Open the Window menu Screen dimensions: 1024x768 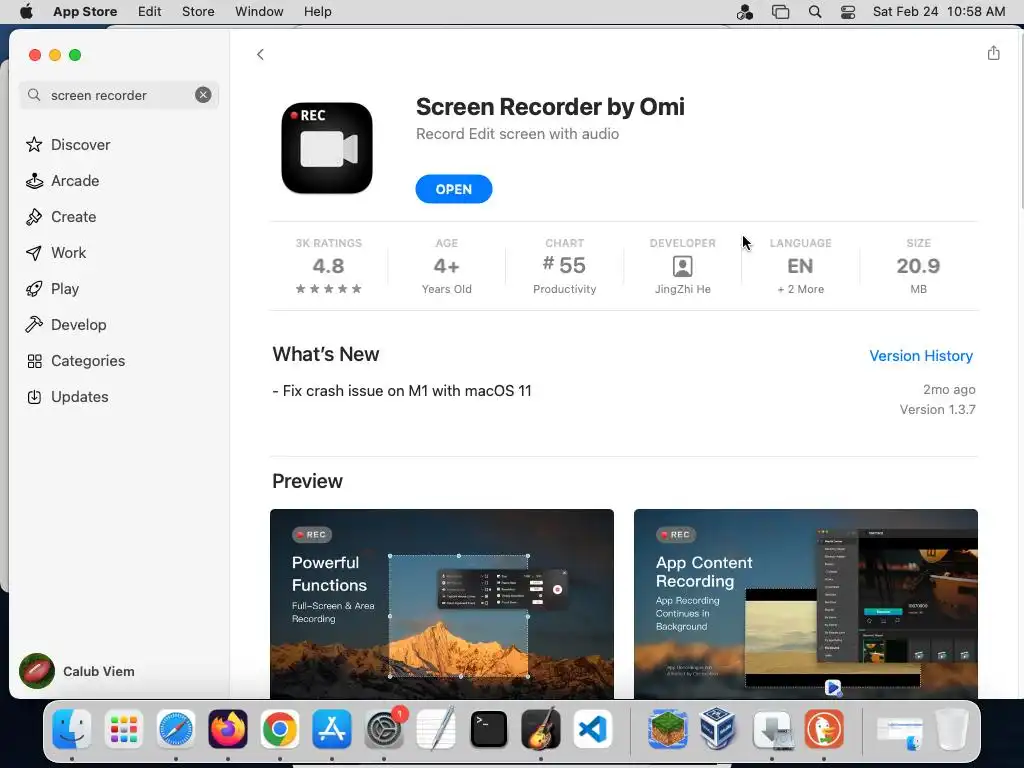[x=259, y=11]
